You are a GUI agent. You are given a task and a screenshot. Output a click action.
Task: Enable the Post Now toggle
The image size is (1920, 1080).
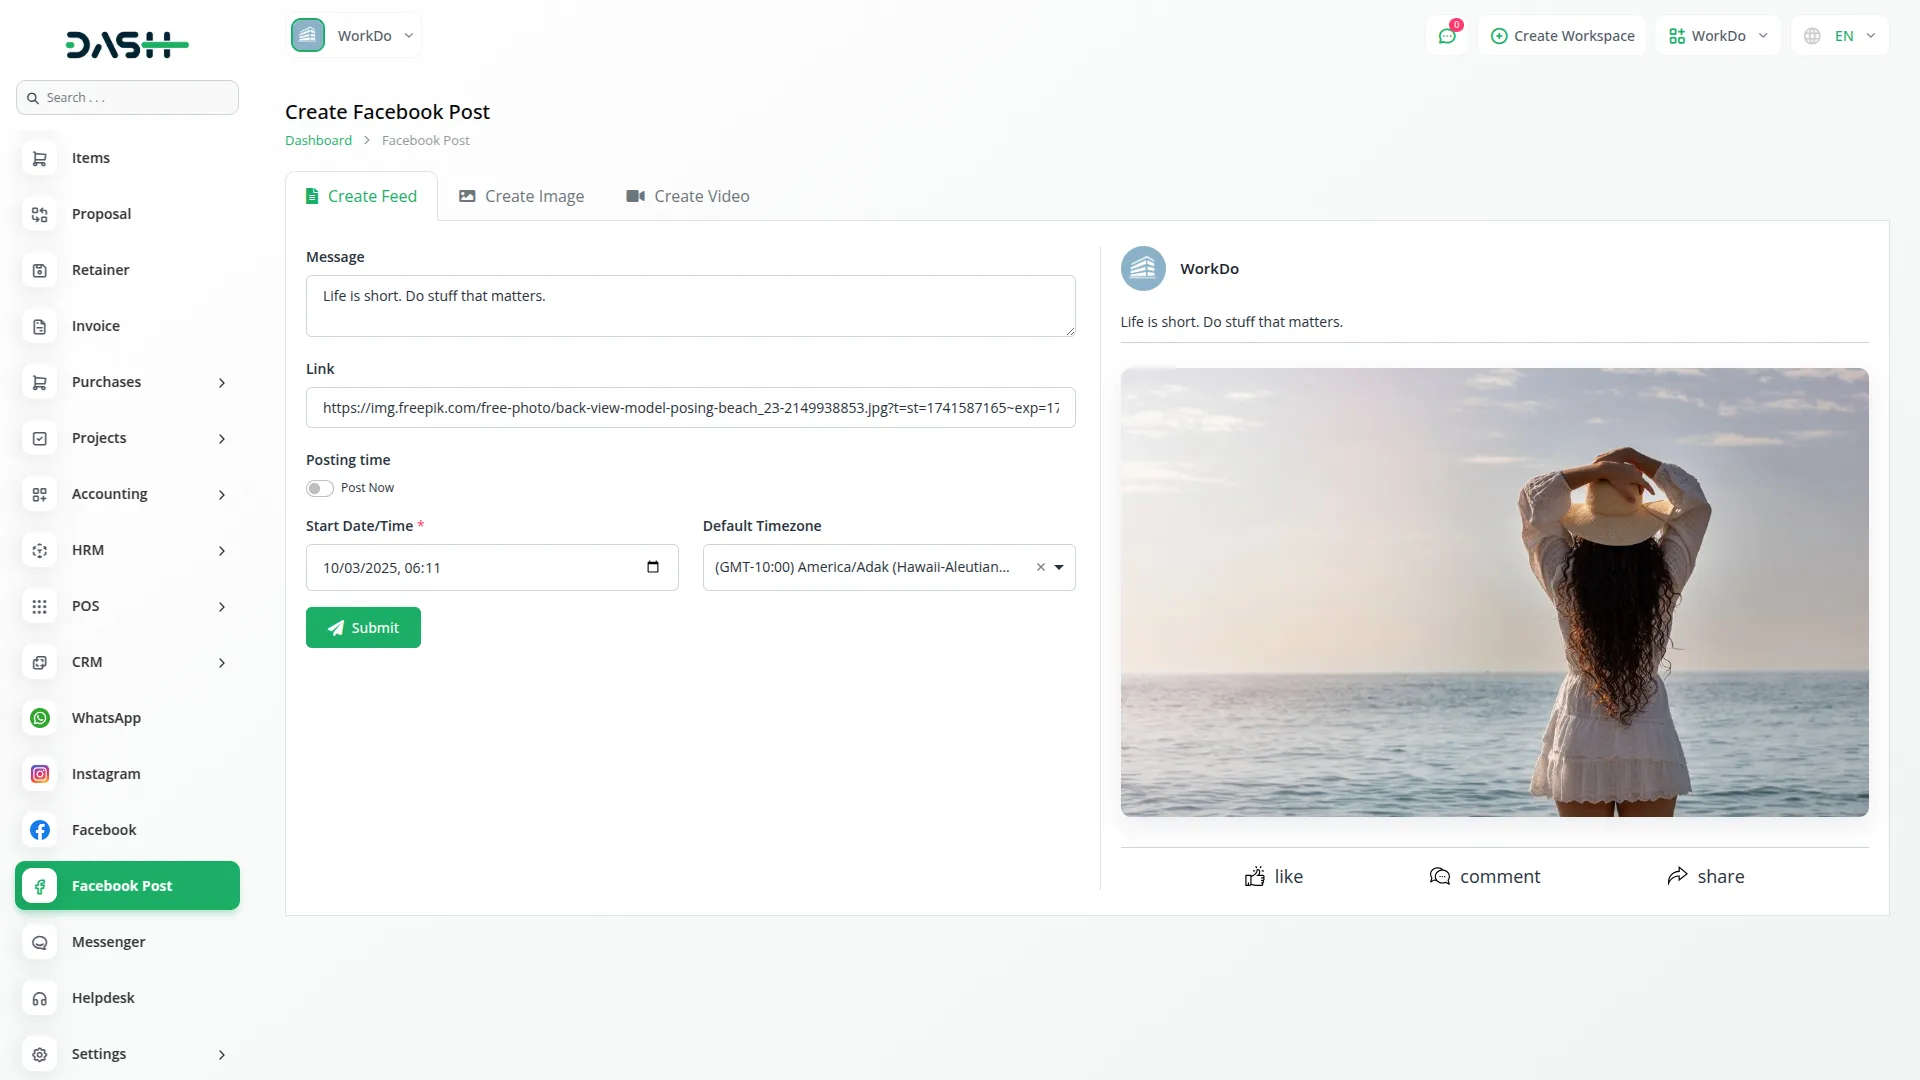point(319,488)
